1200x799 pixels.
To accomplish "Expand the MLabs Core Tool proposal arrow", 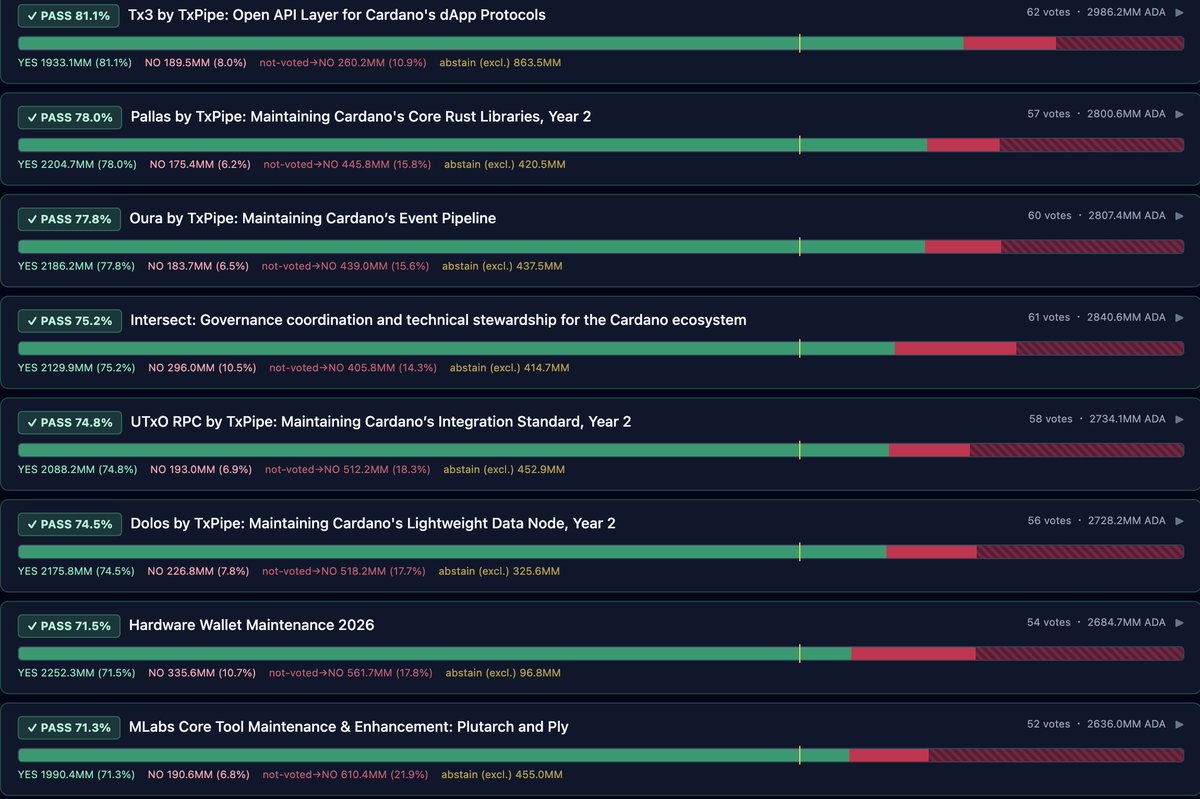I will pyautogui.click(x=1179, y=724).
